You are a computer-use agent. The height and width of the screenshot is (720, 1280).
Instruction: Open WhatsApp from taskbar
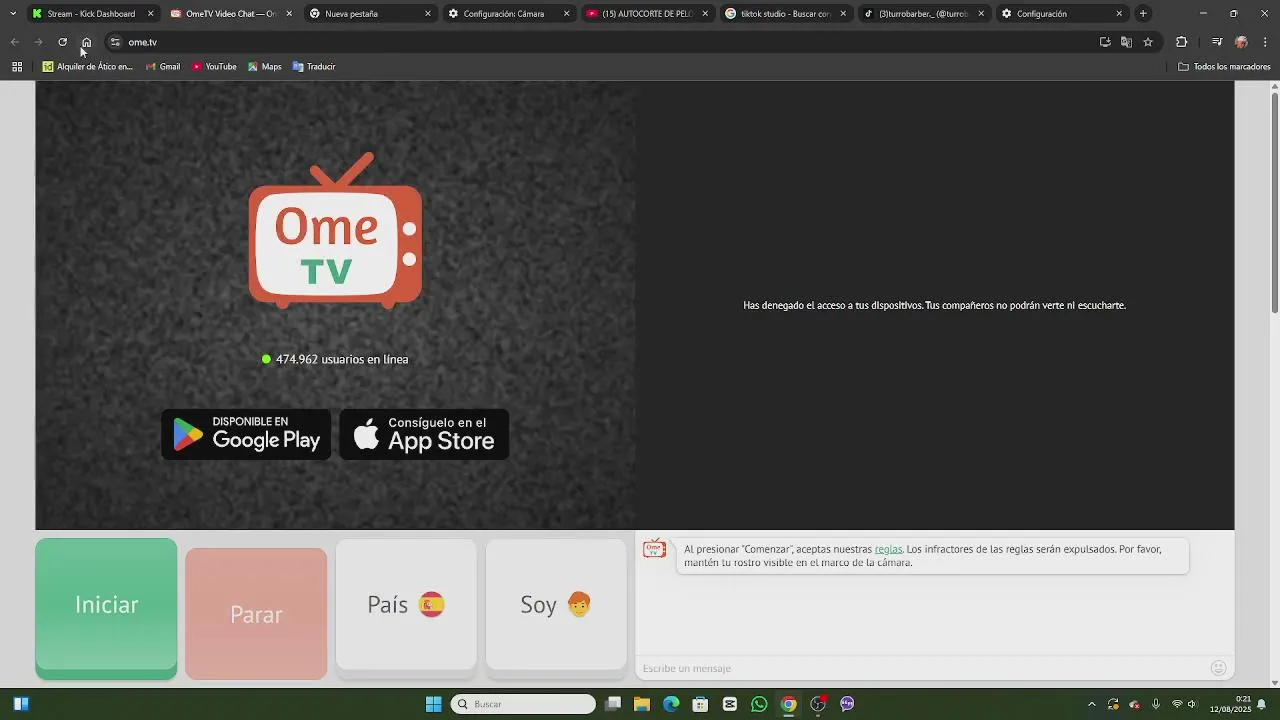[x=759, y=704]
